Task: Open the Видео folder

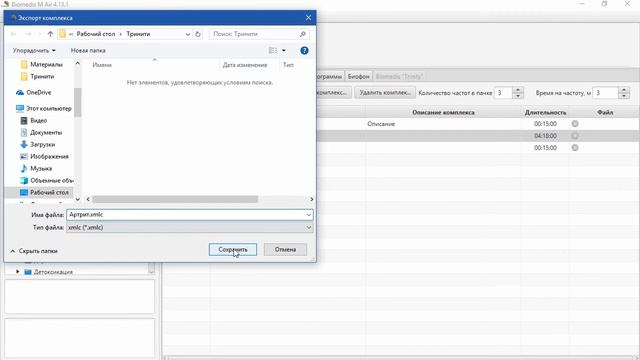Action: pos(34,120)
